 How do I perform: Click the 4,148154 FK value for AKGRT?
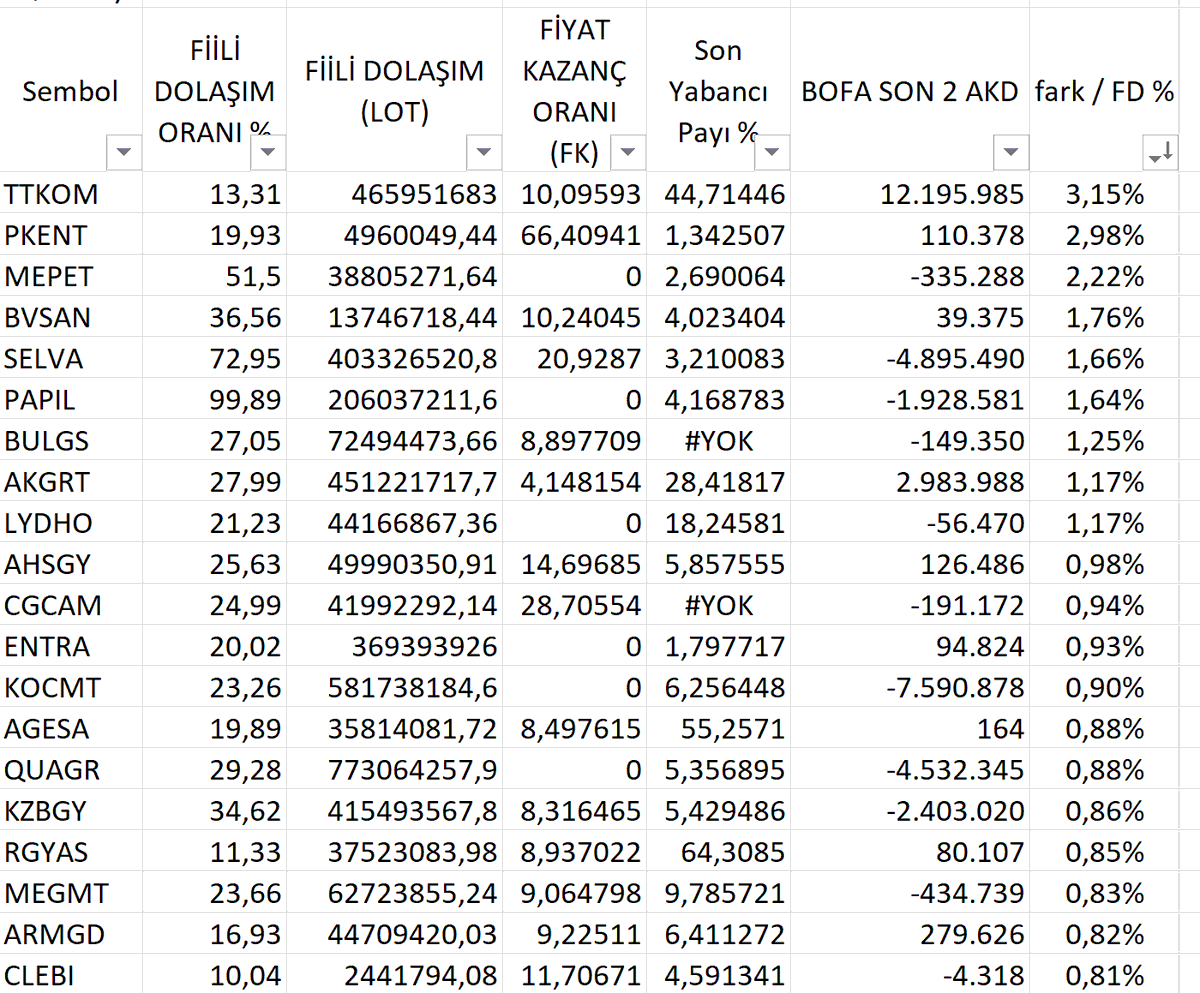[581, 482]
